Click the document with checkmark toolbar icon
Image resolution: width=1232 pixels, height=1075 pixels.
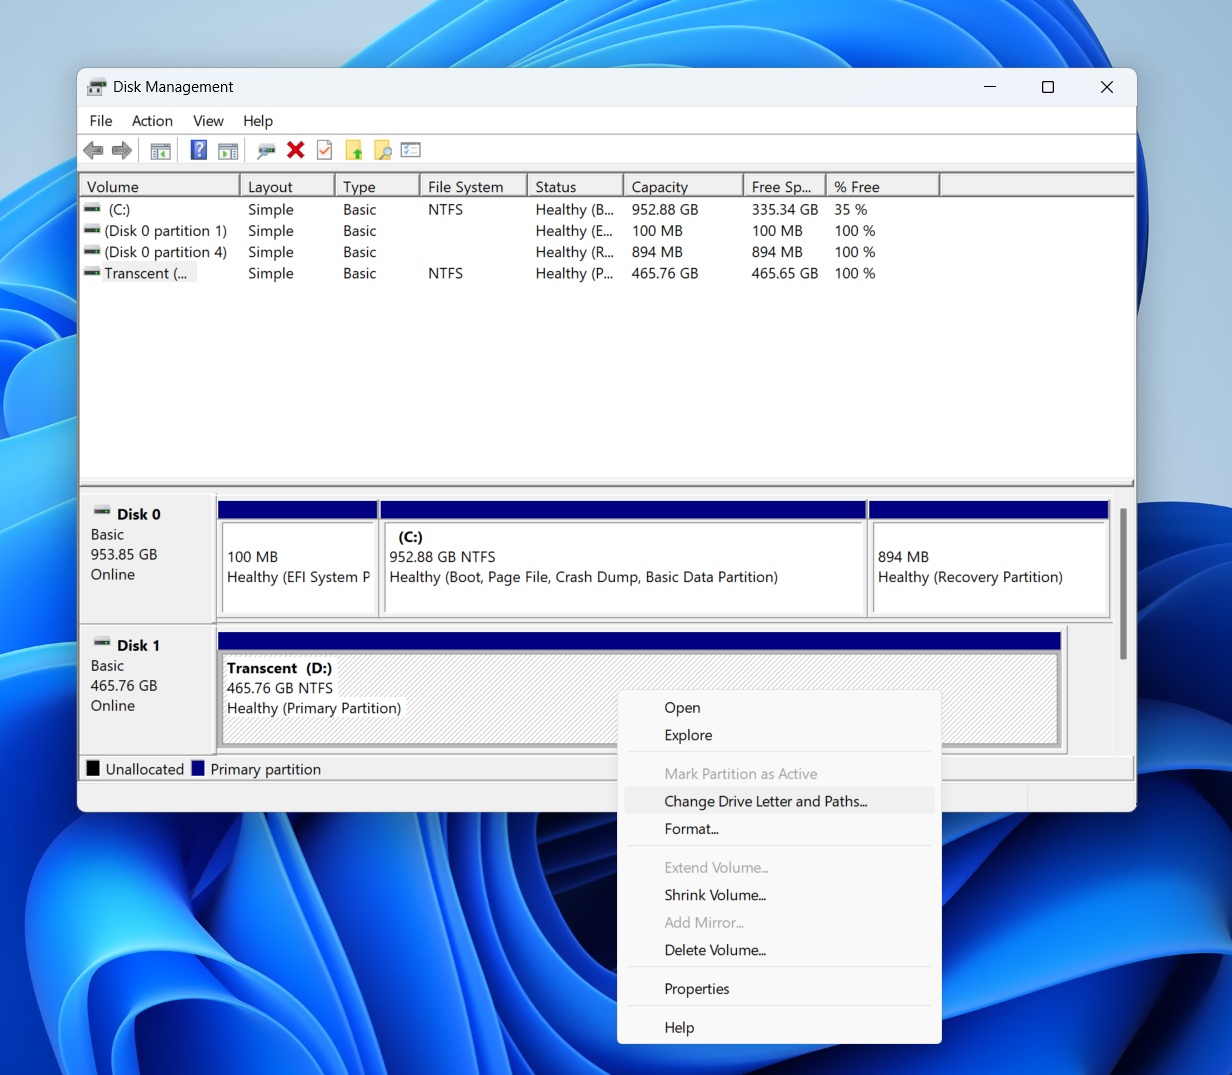point(324,150)
